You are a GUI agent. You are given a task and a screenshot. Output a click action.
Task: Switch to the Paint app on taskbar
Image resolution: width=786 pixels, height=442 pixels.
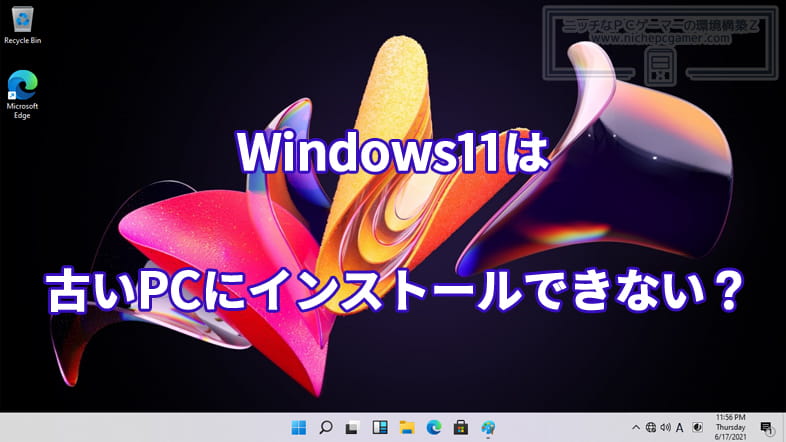tap(488, 428)
